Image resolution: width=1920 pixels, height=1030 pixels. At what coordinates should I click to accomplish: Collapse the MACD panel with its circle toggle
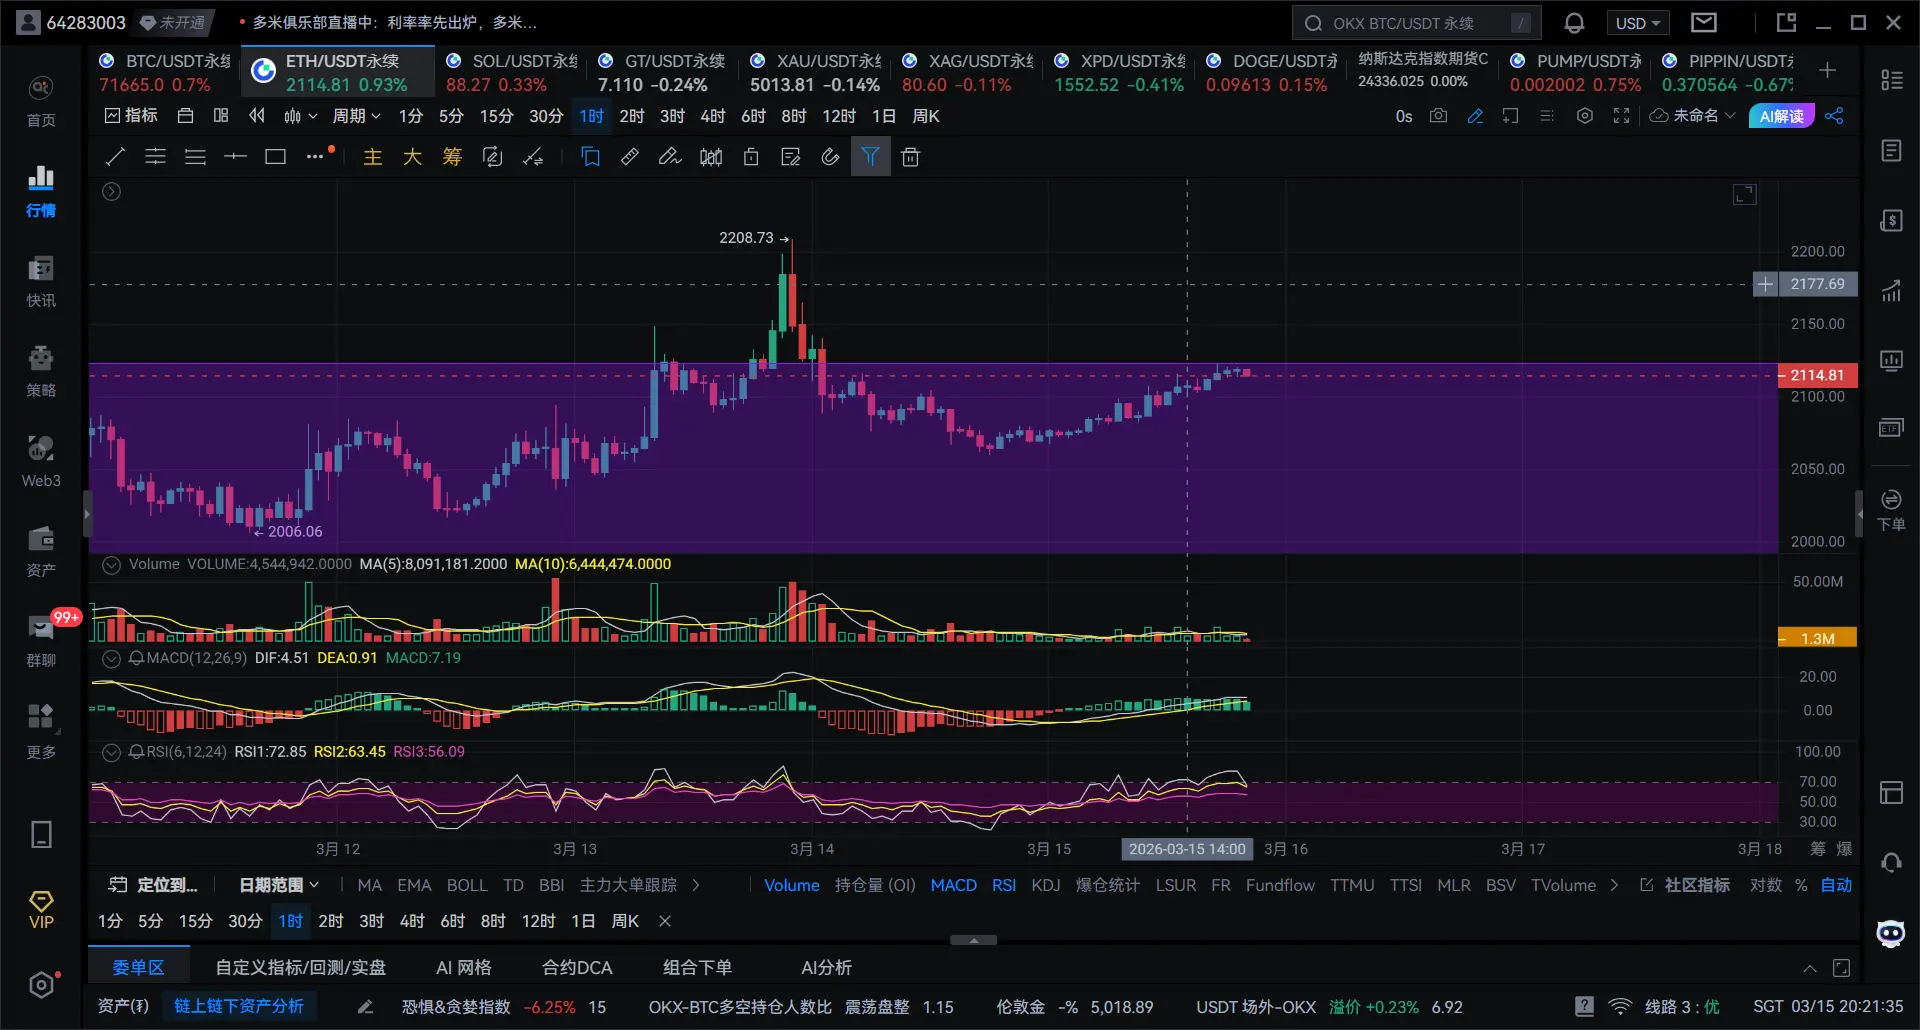point(112,658)
